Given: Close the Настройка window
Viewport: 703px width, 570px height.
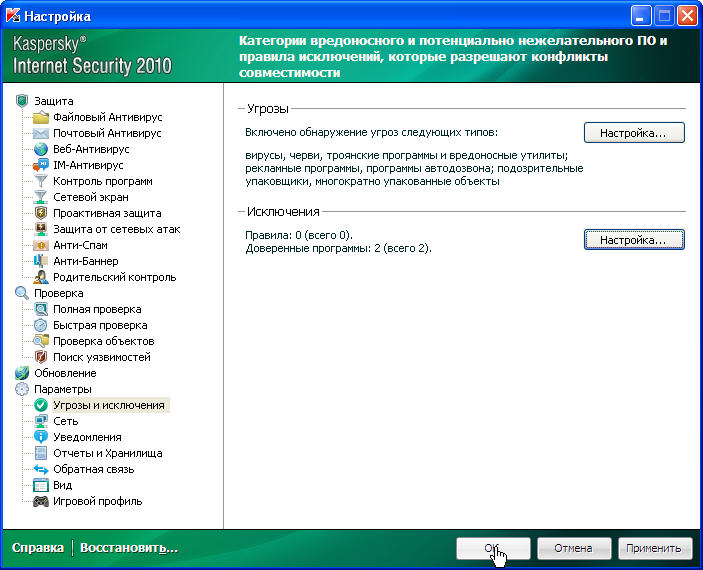Looking at the screenshot, I should click(x=687, y=17).
